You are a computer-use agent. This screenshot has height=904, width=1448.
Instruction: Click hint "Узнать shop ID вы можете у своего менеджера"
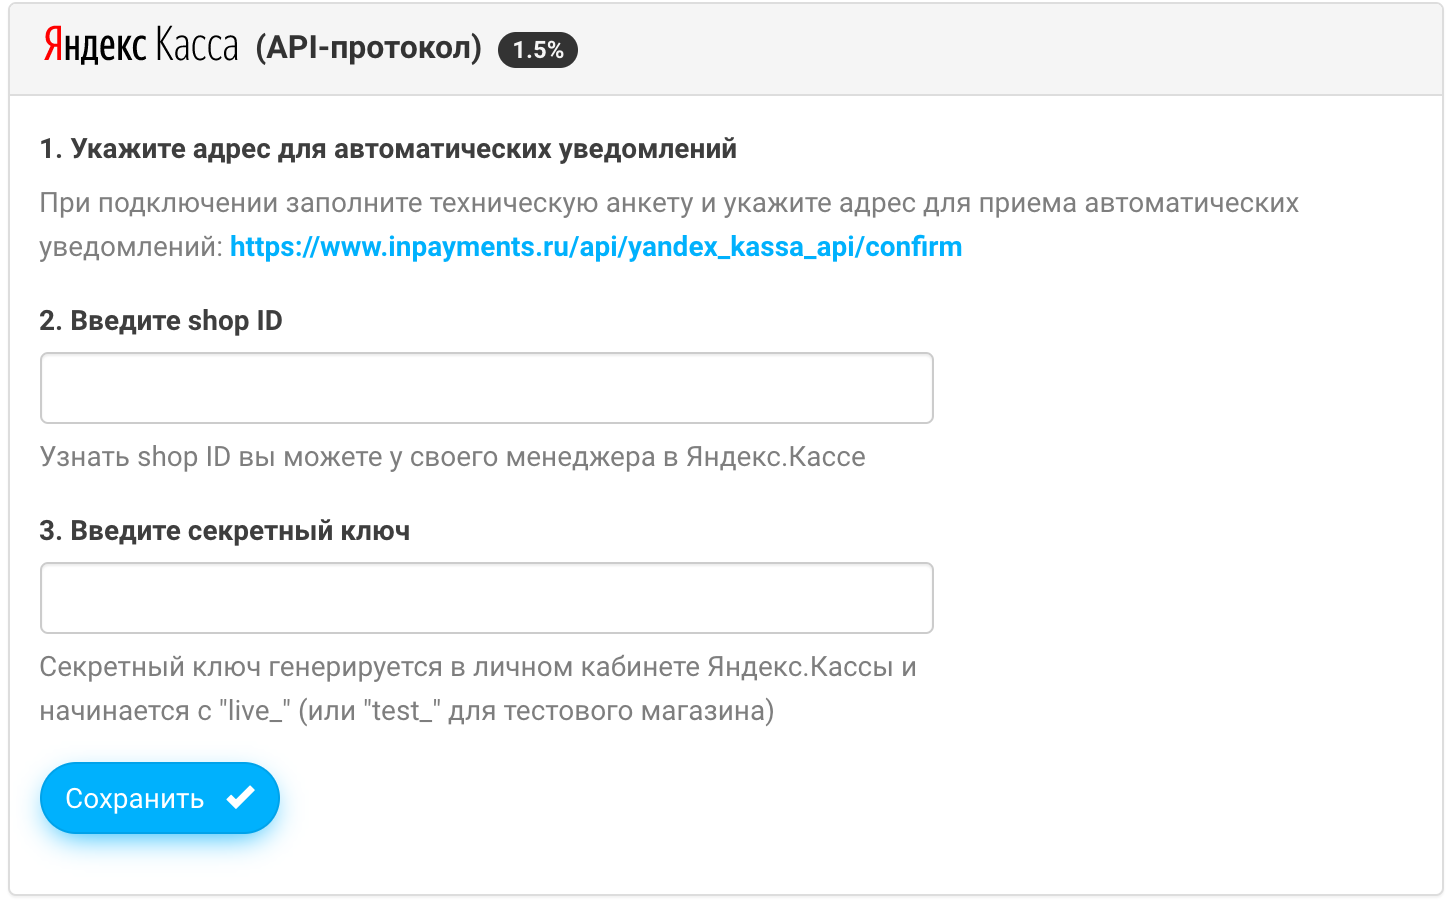pos(346,457)
